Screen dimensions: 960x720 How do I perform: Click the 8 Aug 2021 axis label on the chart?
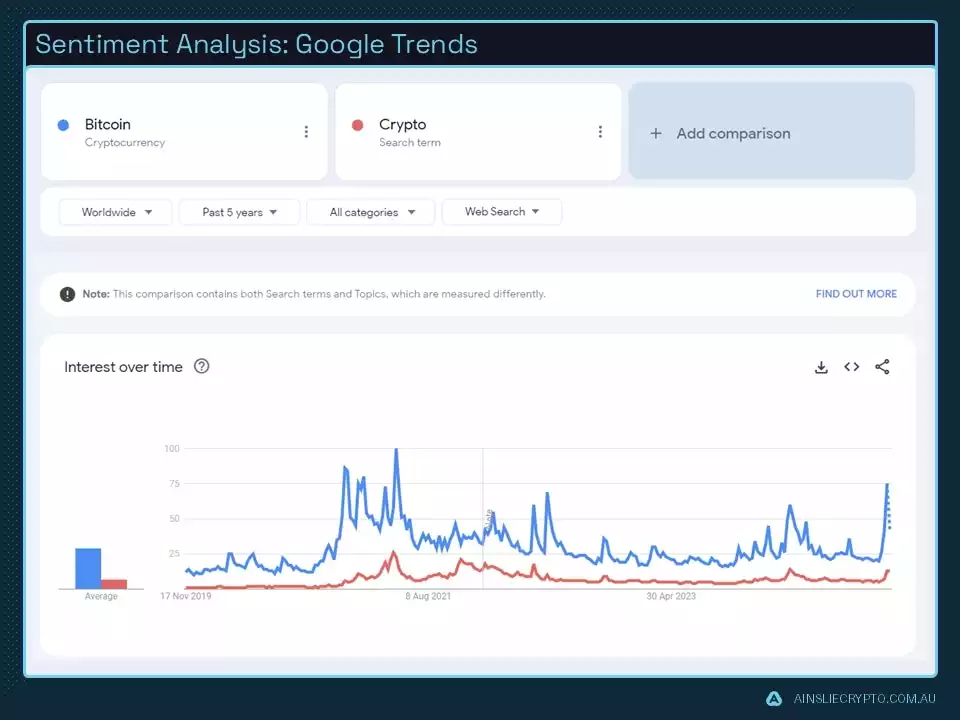pyautogui.click(x=427, y=595)
